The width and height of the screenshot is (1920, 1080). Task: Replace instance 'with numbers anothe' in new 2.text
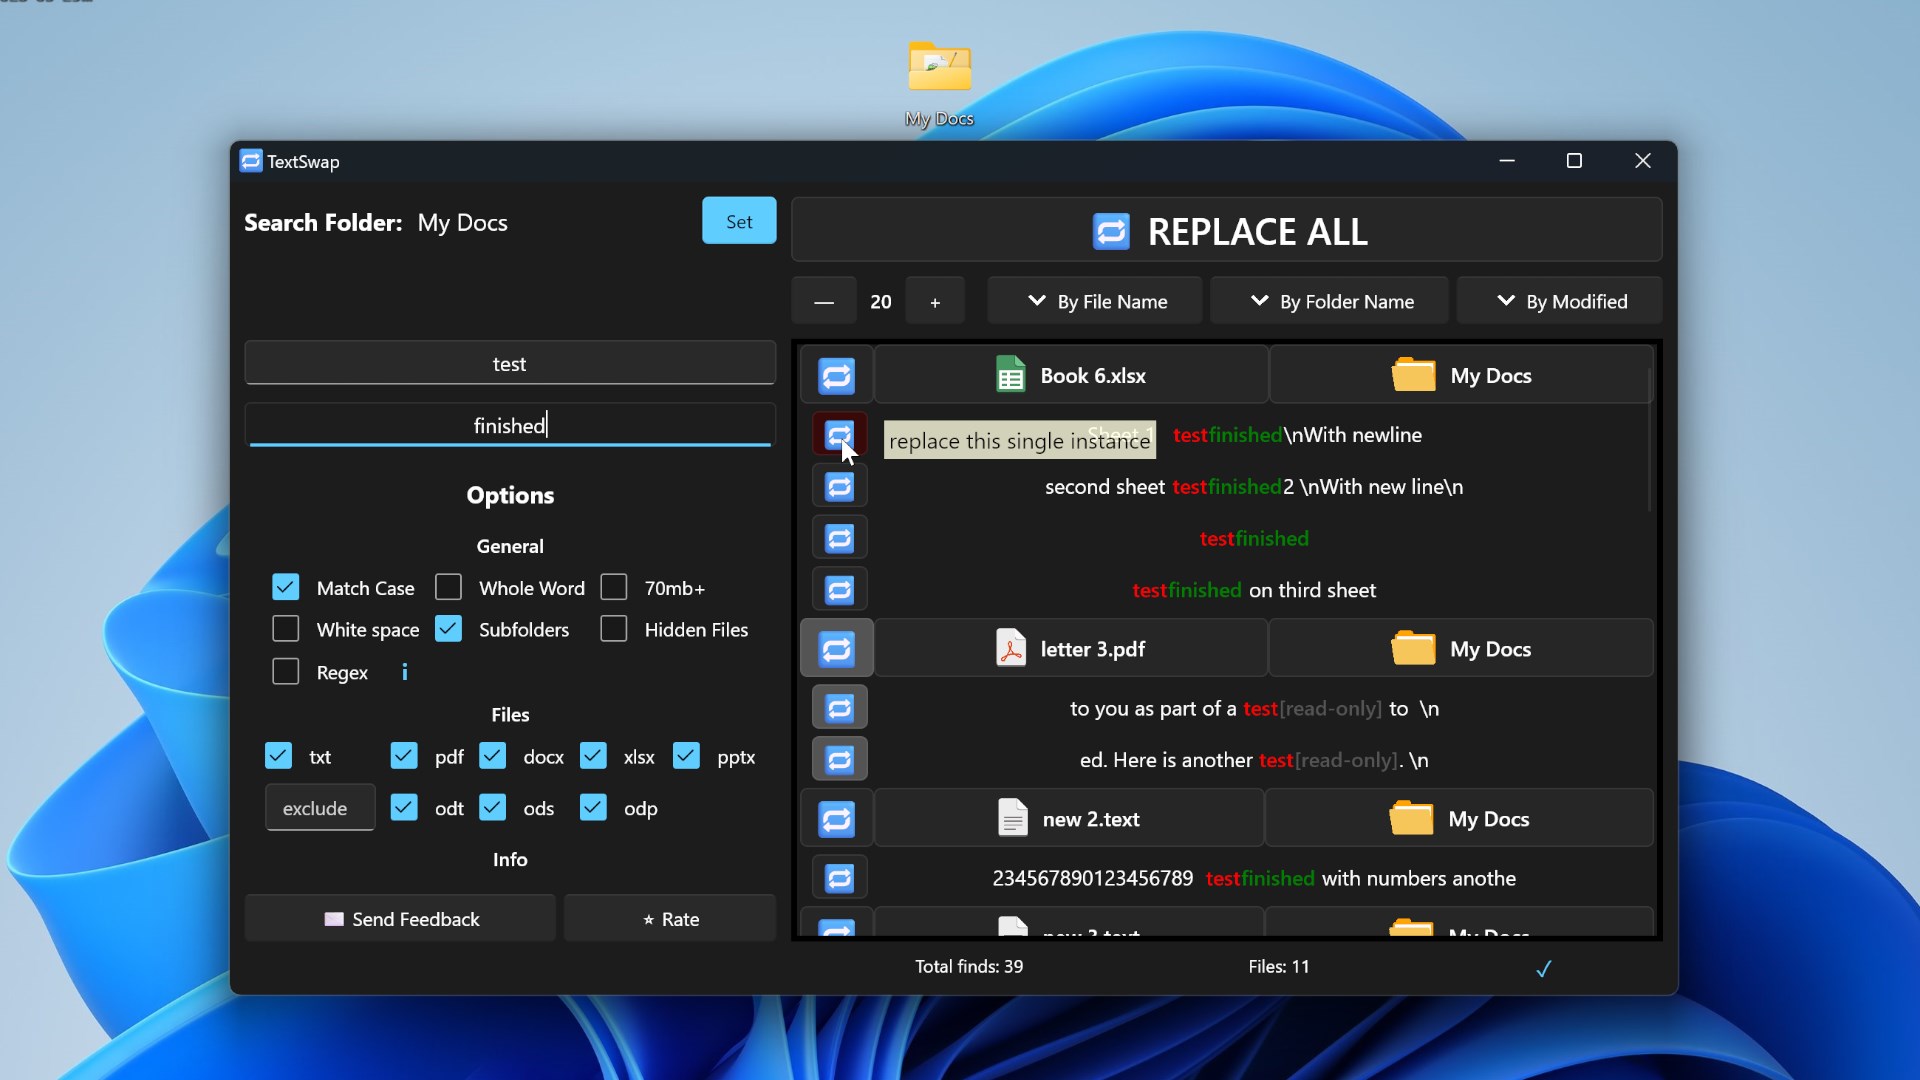[839, 878]
